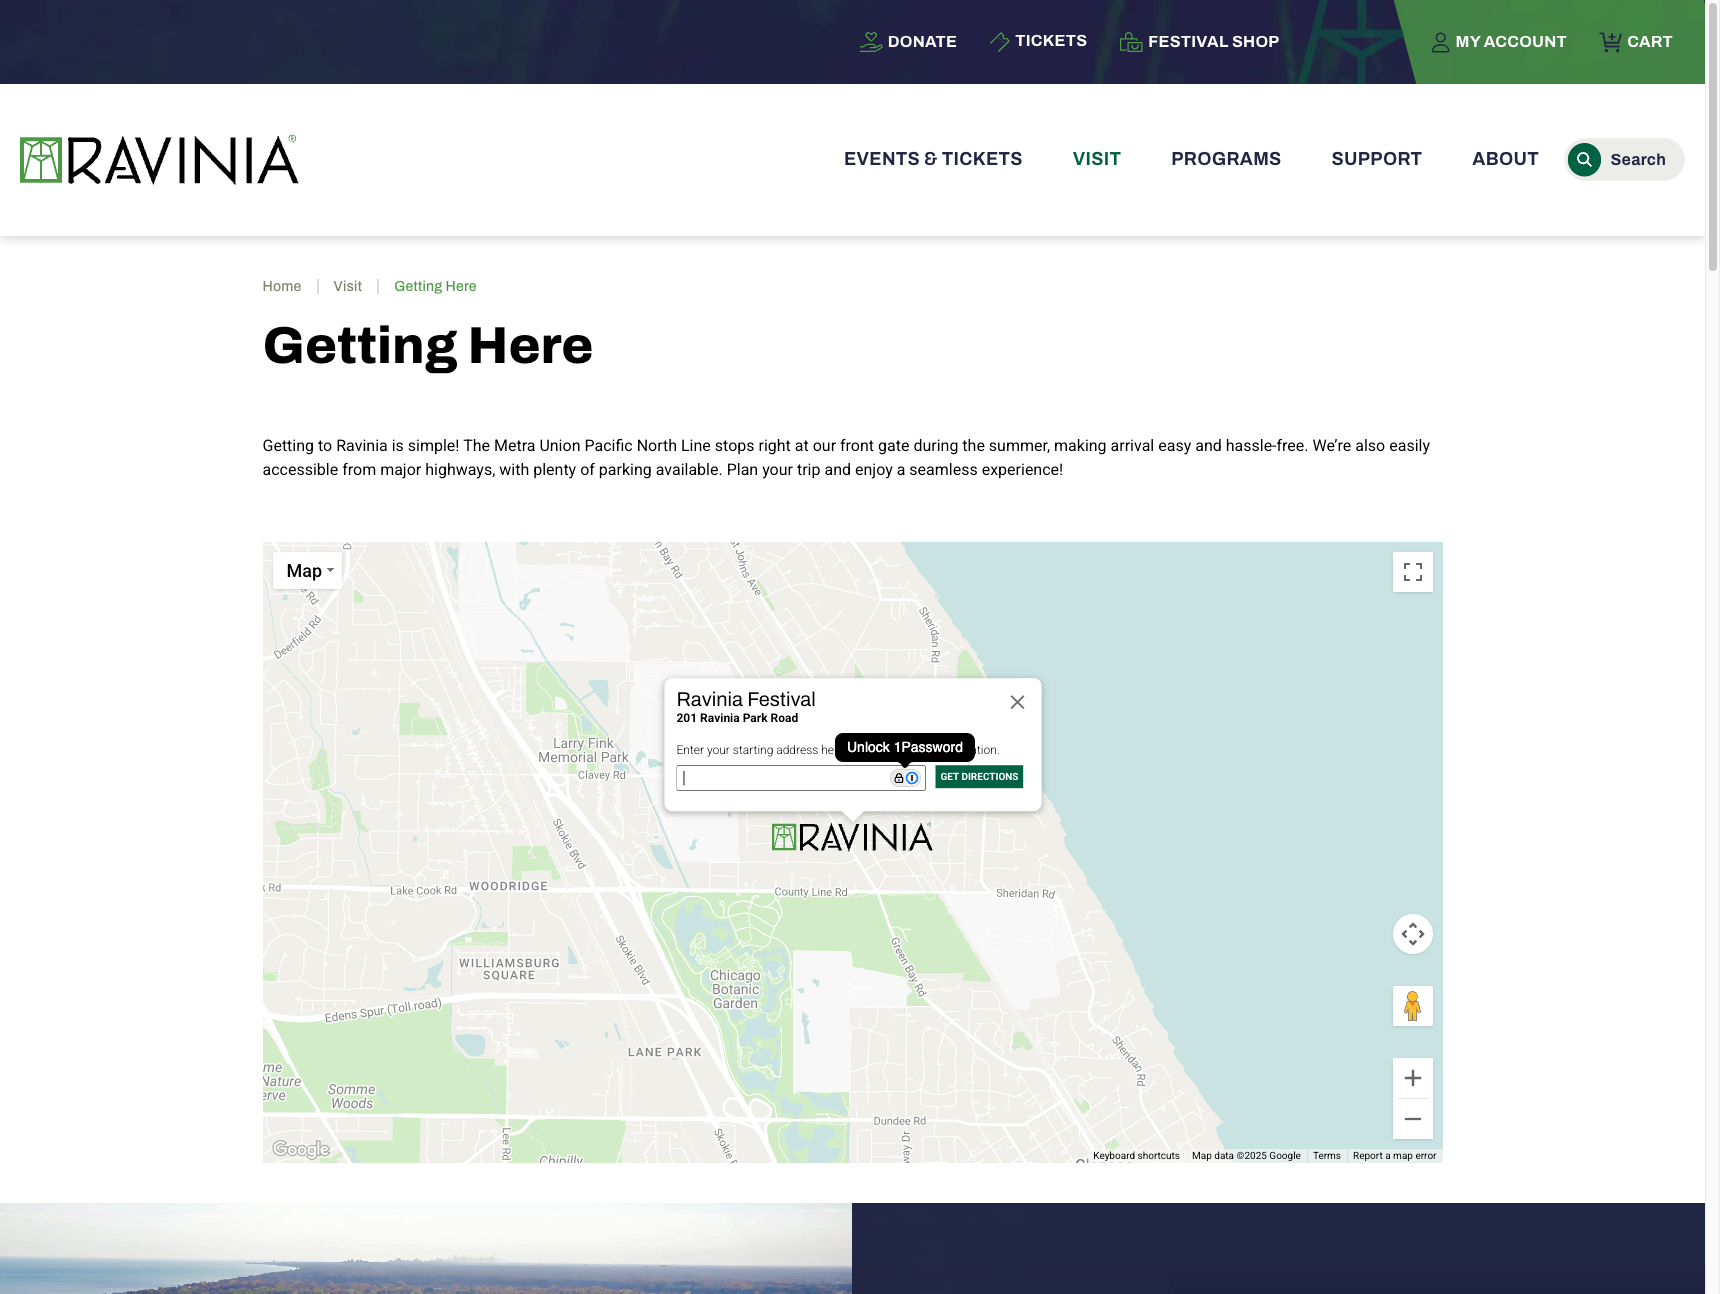The image size is (1720, 1294).
Task: Zoom in the map with plus
Action: tap(1413, 1078)
